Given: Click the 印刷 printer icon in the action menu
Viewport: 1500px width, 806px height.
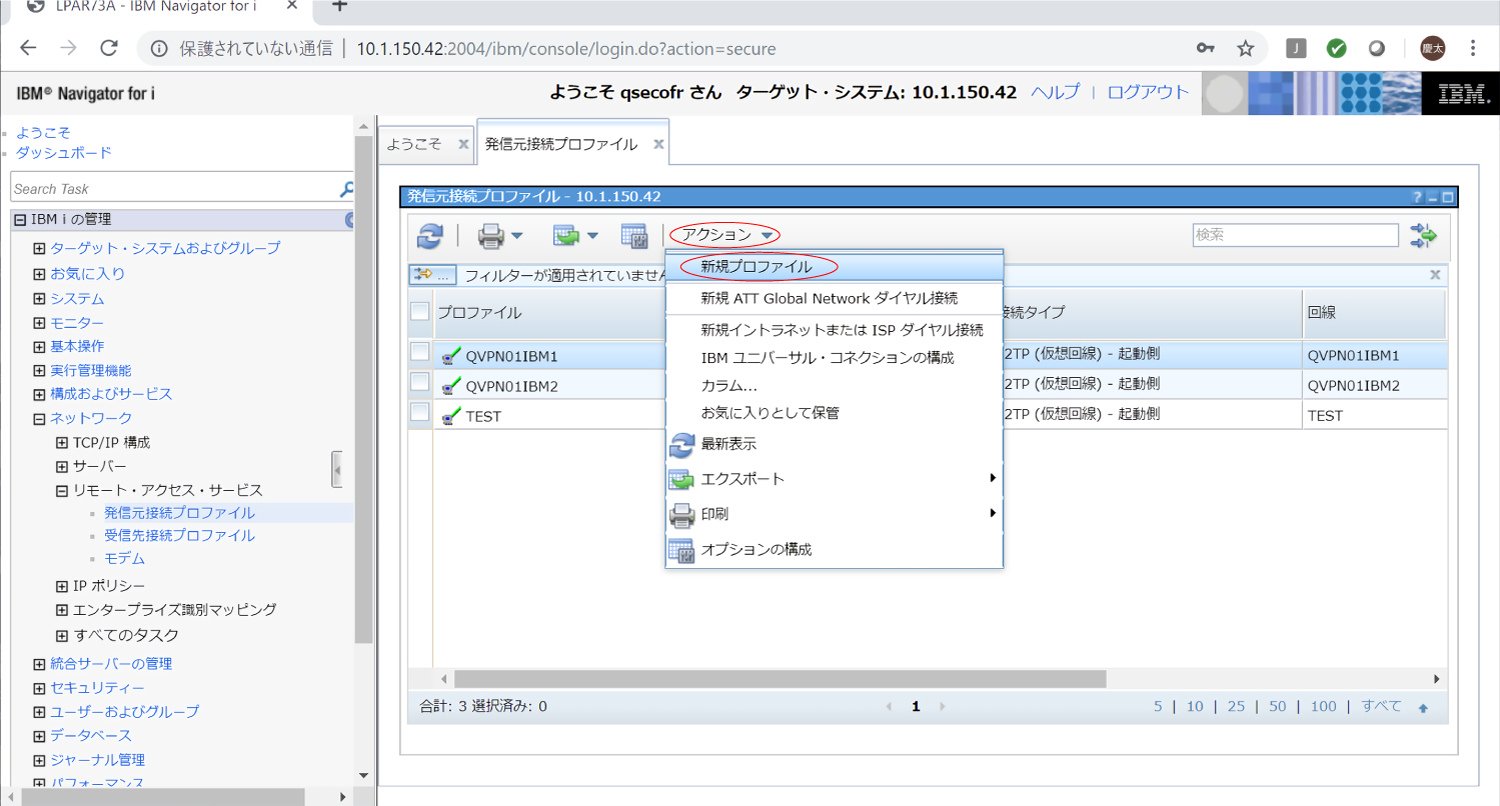Looking at the screenshot, I should point(681,515).
